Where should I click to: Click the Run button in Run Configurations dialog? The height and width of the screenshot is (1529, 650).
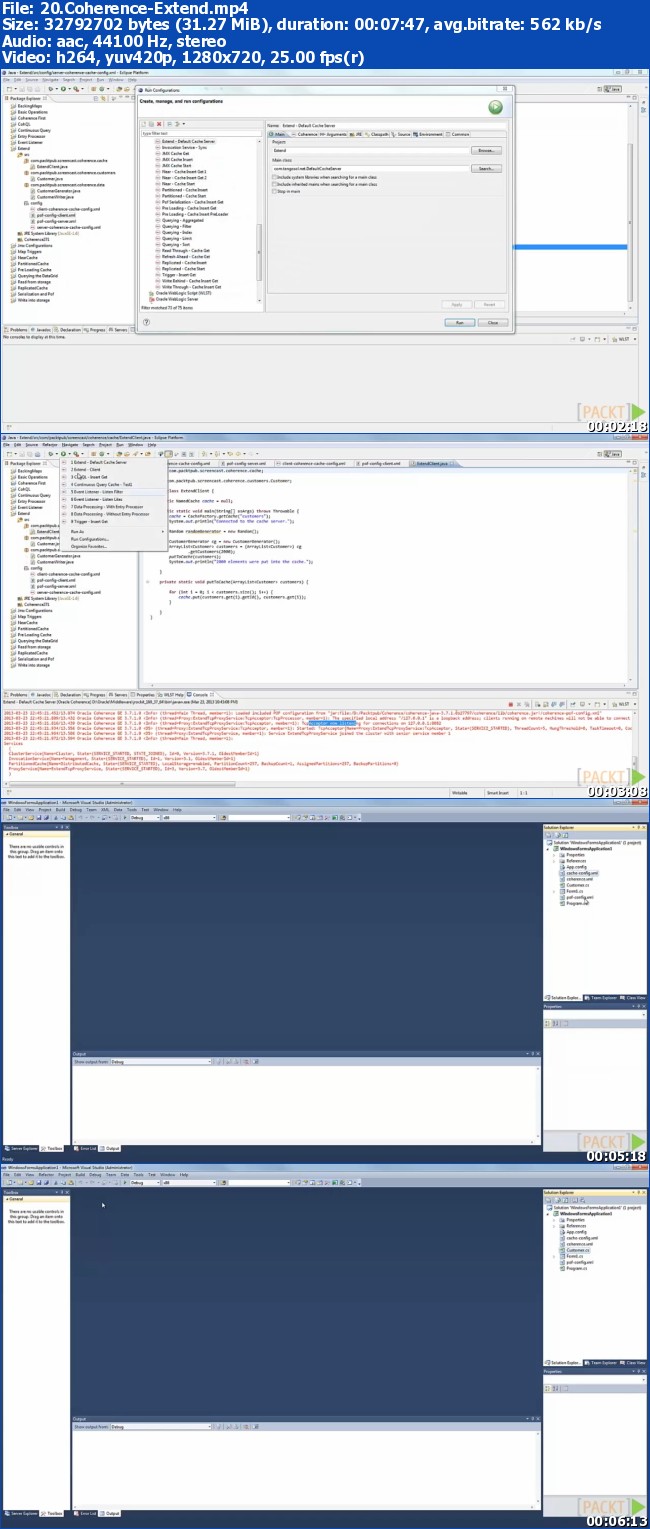click(459, 322)
